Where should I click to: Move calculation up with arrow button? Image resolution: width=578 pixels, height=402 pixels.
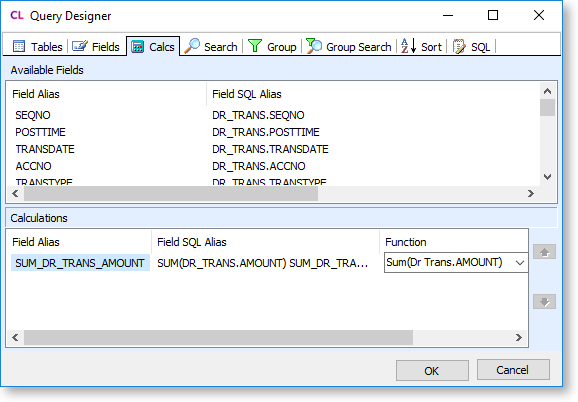coord(544,252)
